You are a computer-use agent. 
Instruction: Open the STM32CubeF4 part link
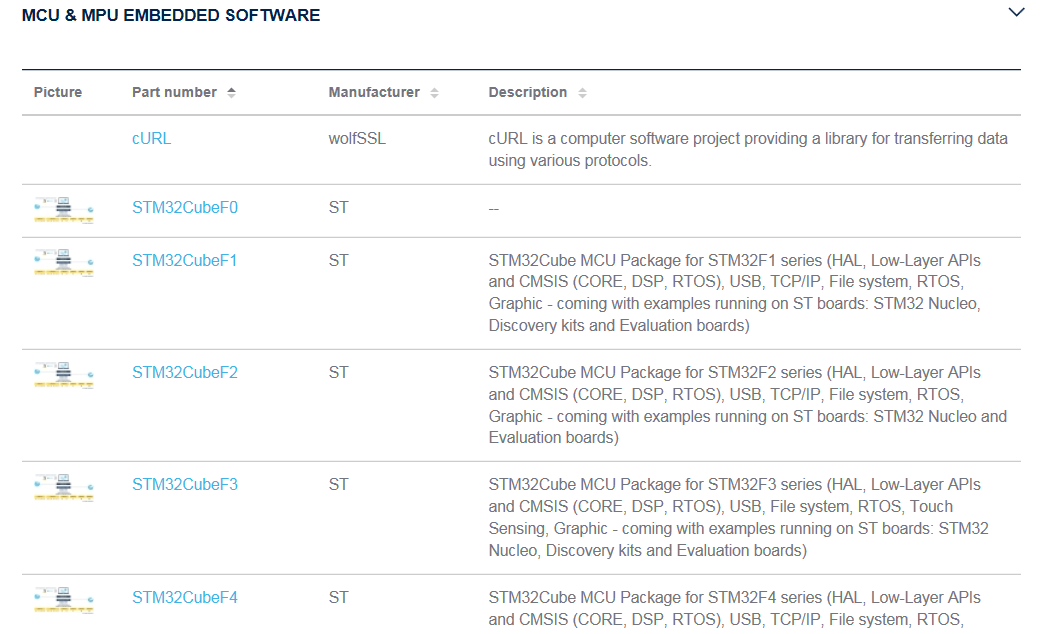[x=185, y=597]
